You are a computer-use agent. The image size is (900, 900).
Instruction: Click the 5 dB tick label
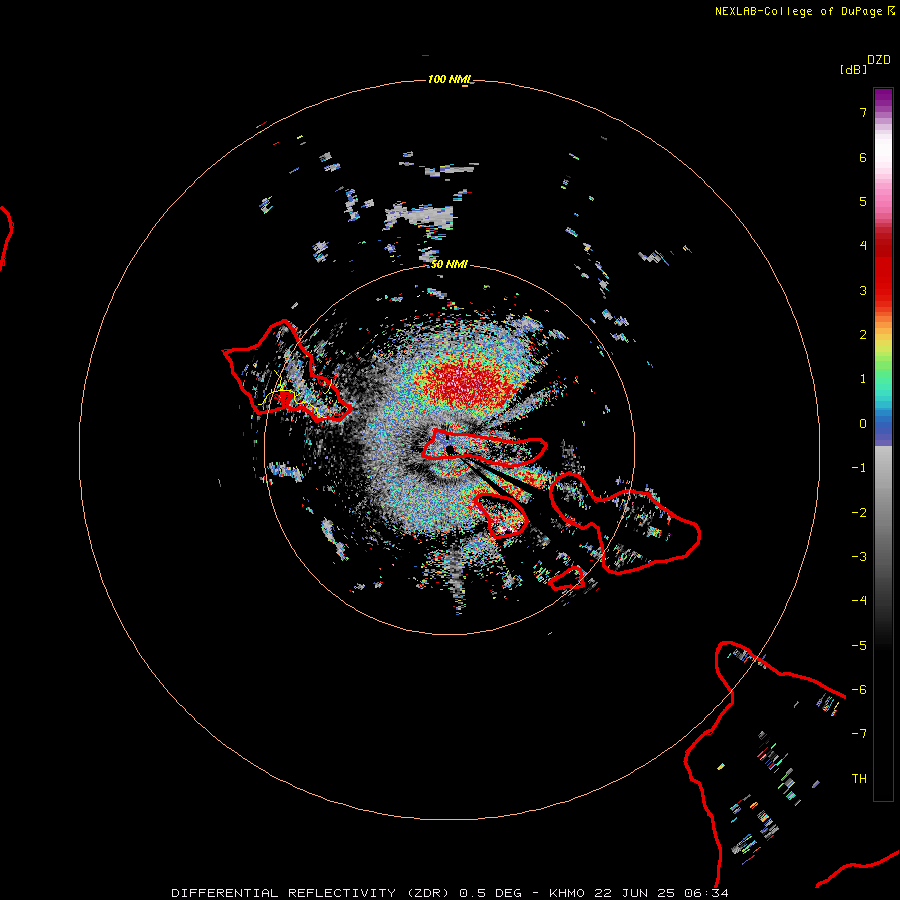click(863, 201)
